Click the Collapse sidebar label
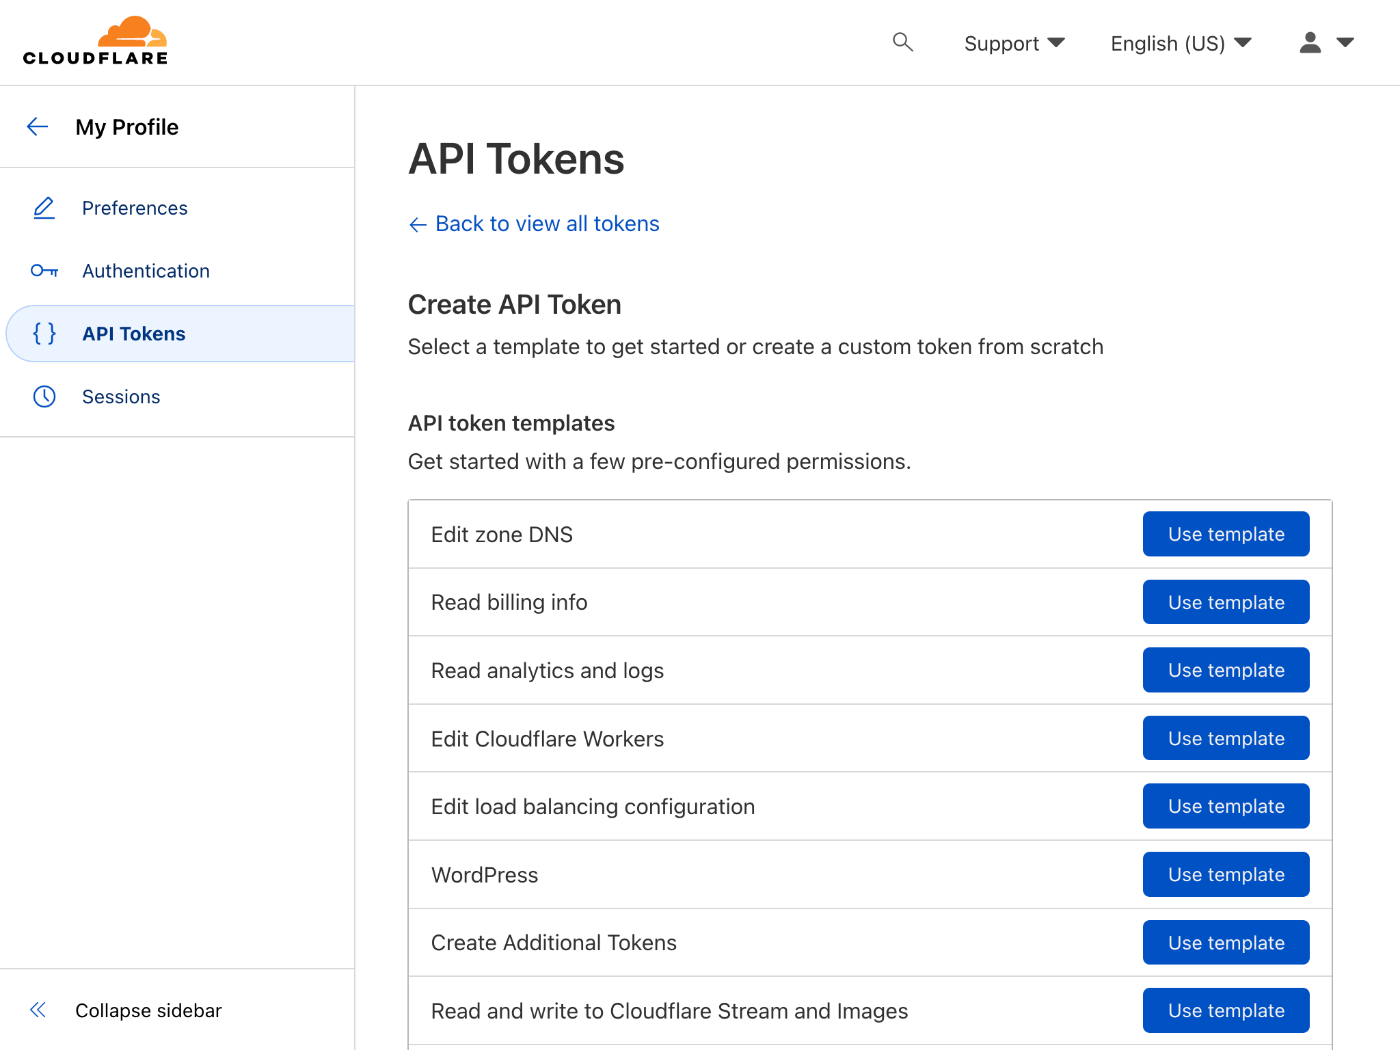Image resolution: width=1400 pixels, height=1050 pixels. pos(148,1010)
